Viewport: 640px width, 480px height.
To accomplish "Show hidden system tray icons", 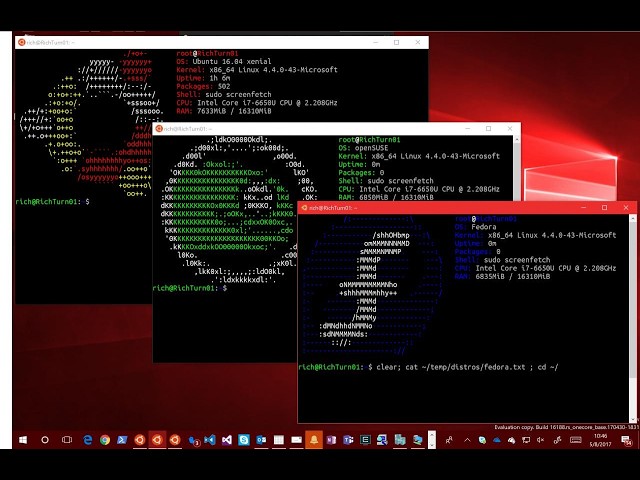I will coord(467,440).
